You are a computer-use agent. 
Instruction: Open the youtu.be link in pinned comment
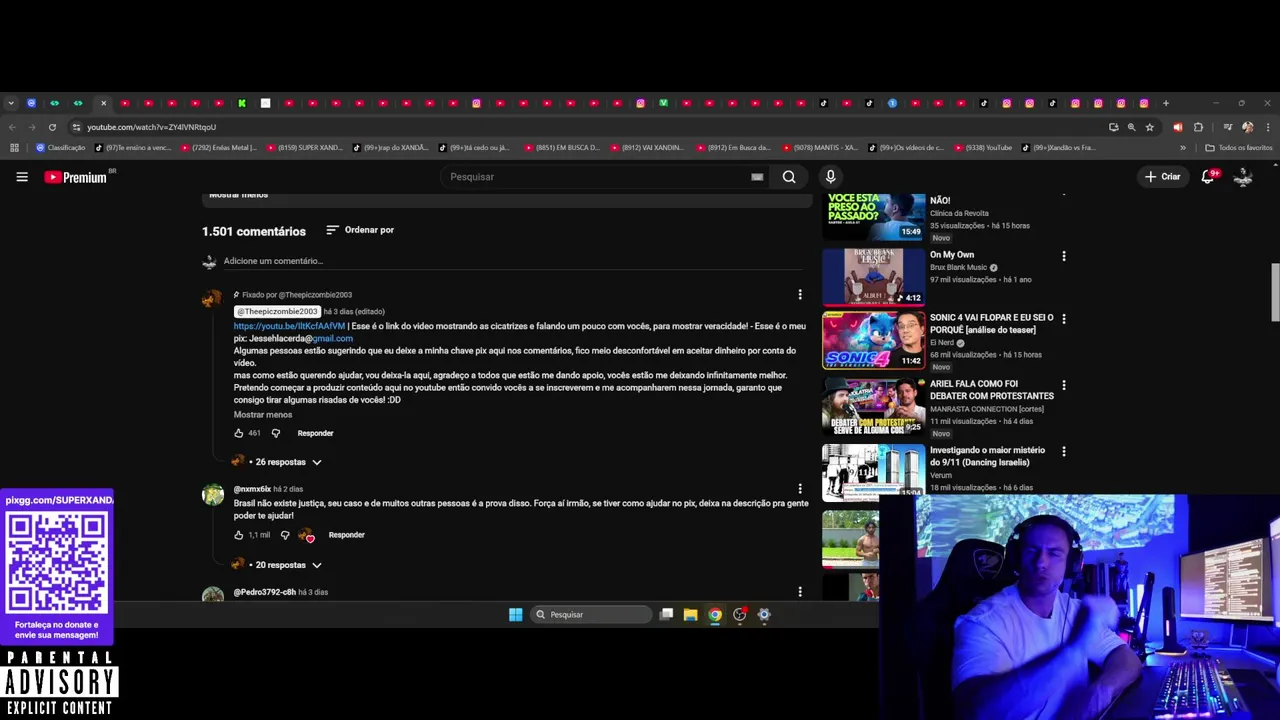click(289, 326)
